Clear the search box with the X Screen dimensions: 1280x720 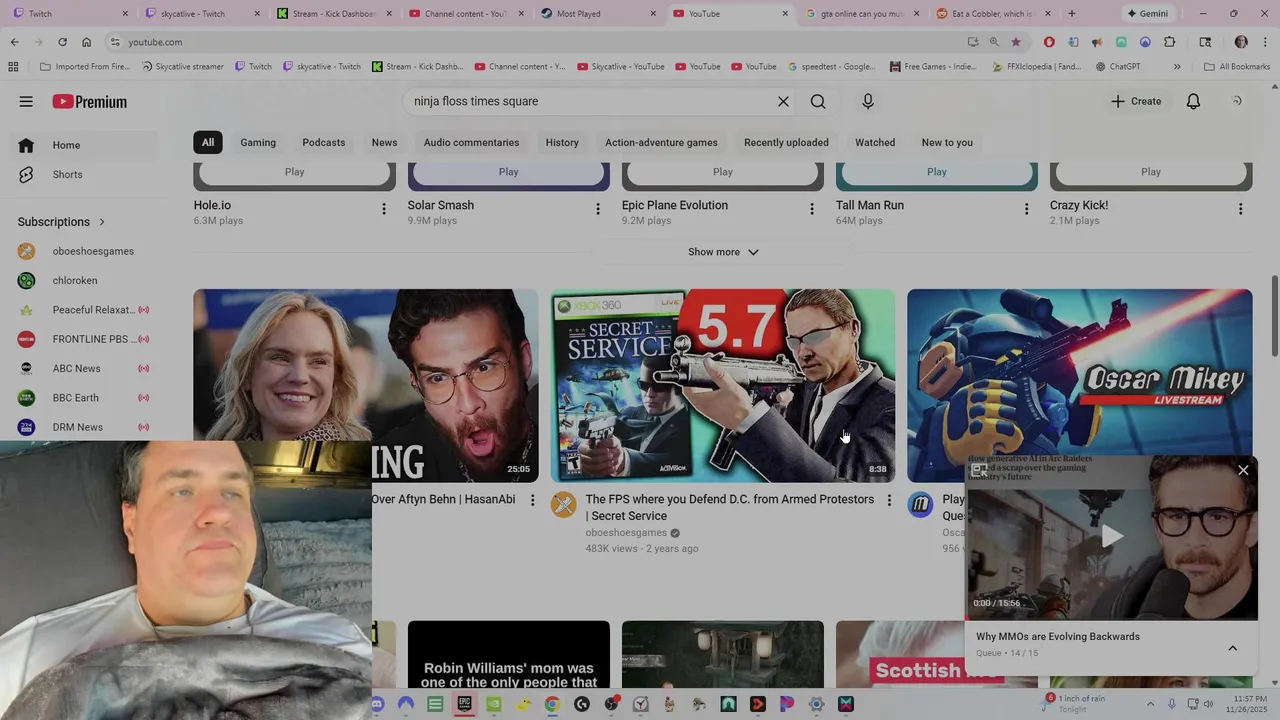tap(783, 101)
